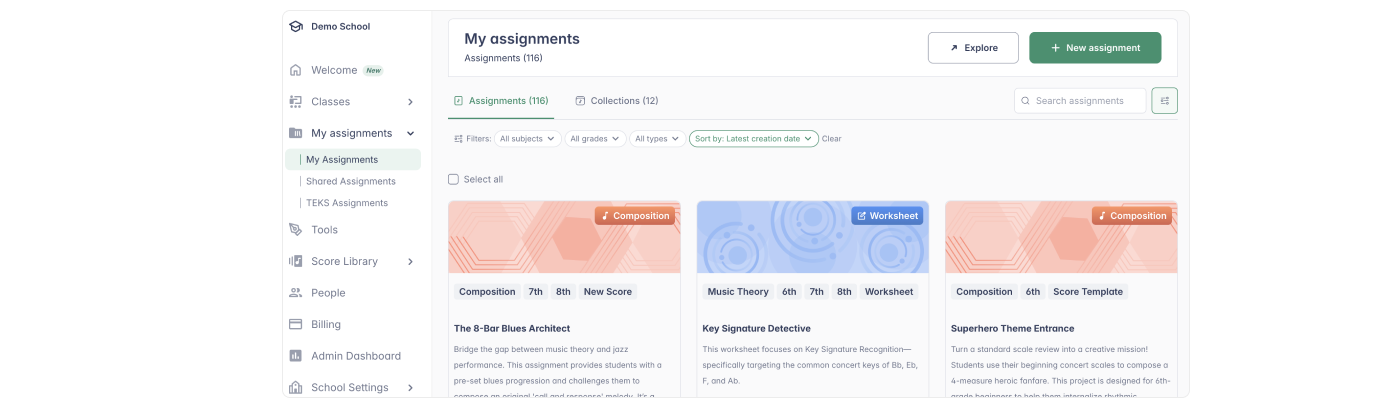Check the Select all checkbox

coord(453,179)
